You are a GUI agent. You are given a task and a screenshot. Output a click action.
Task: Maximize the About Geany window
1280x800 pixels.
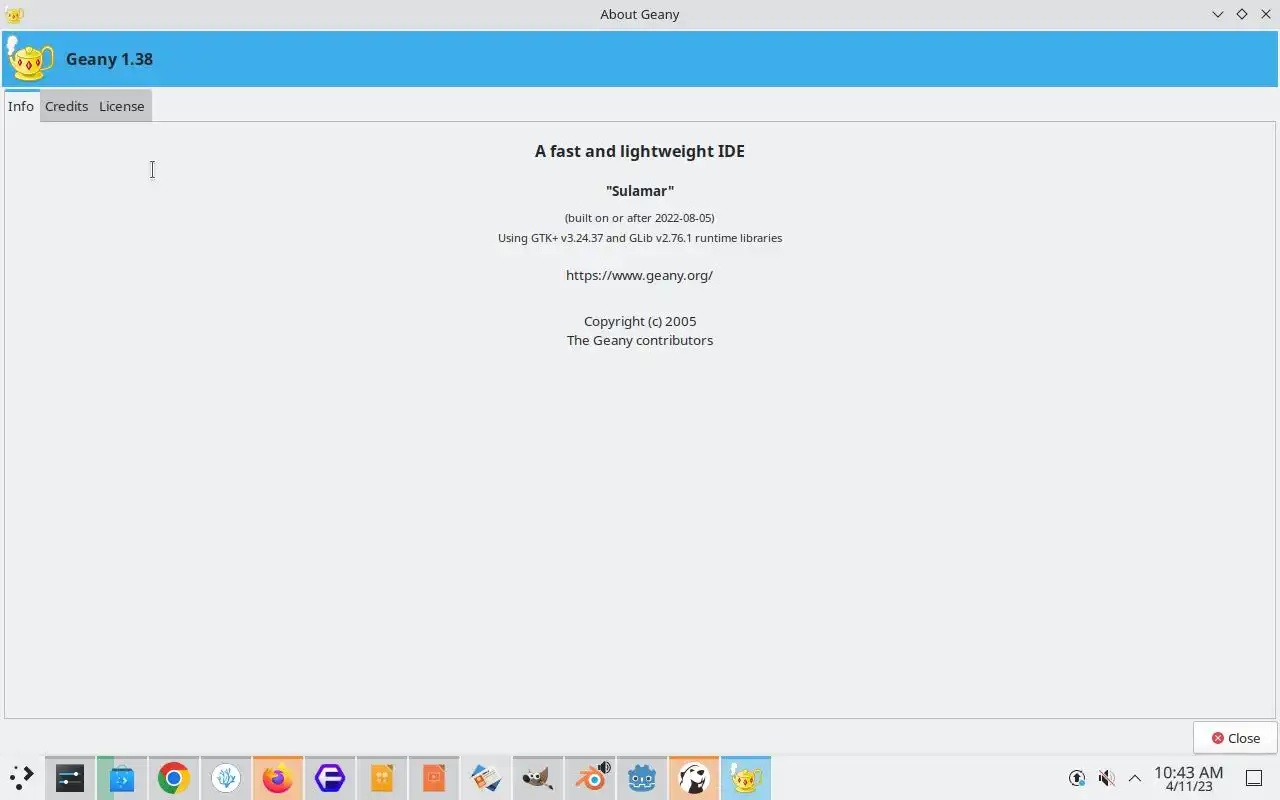tap(1242, 14)
